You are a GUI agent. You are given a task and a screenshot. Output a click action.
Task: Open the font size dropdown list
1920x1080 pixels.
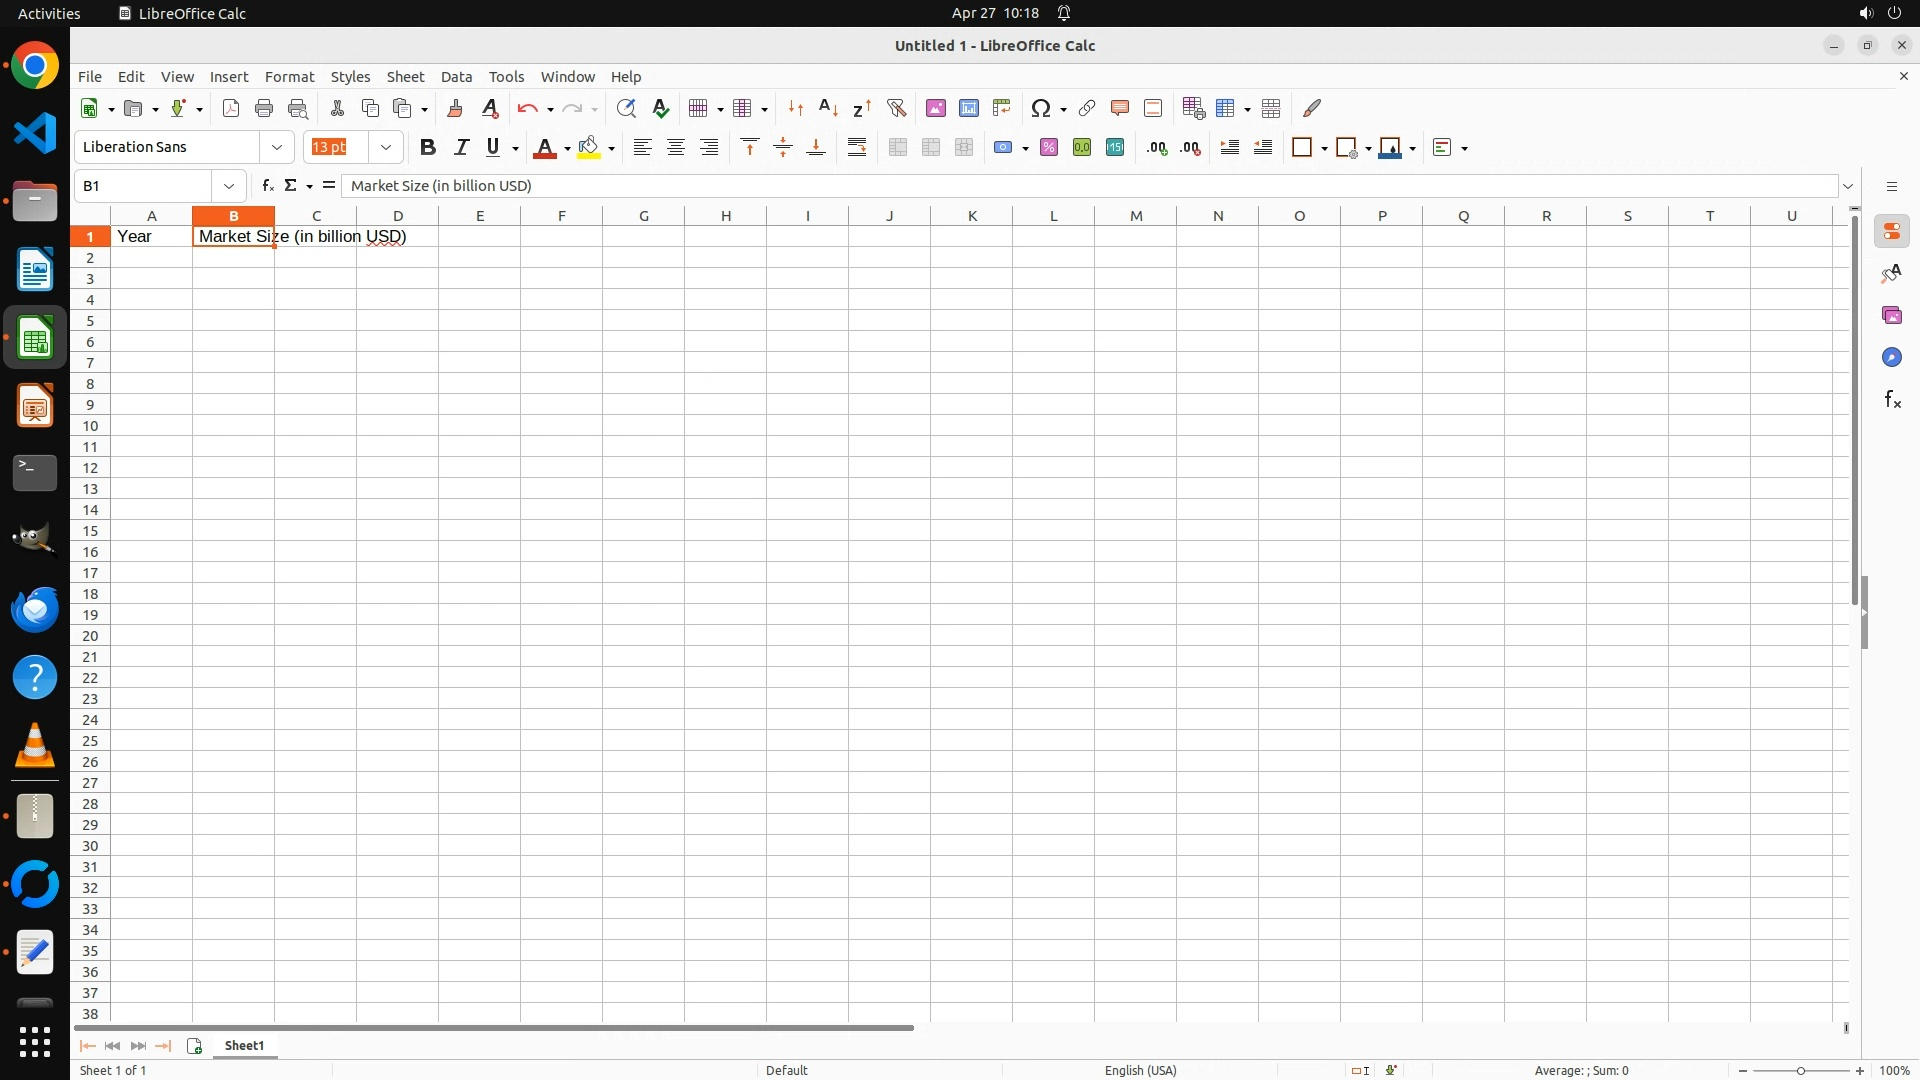pos(385,148)
